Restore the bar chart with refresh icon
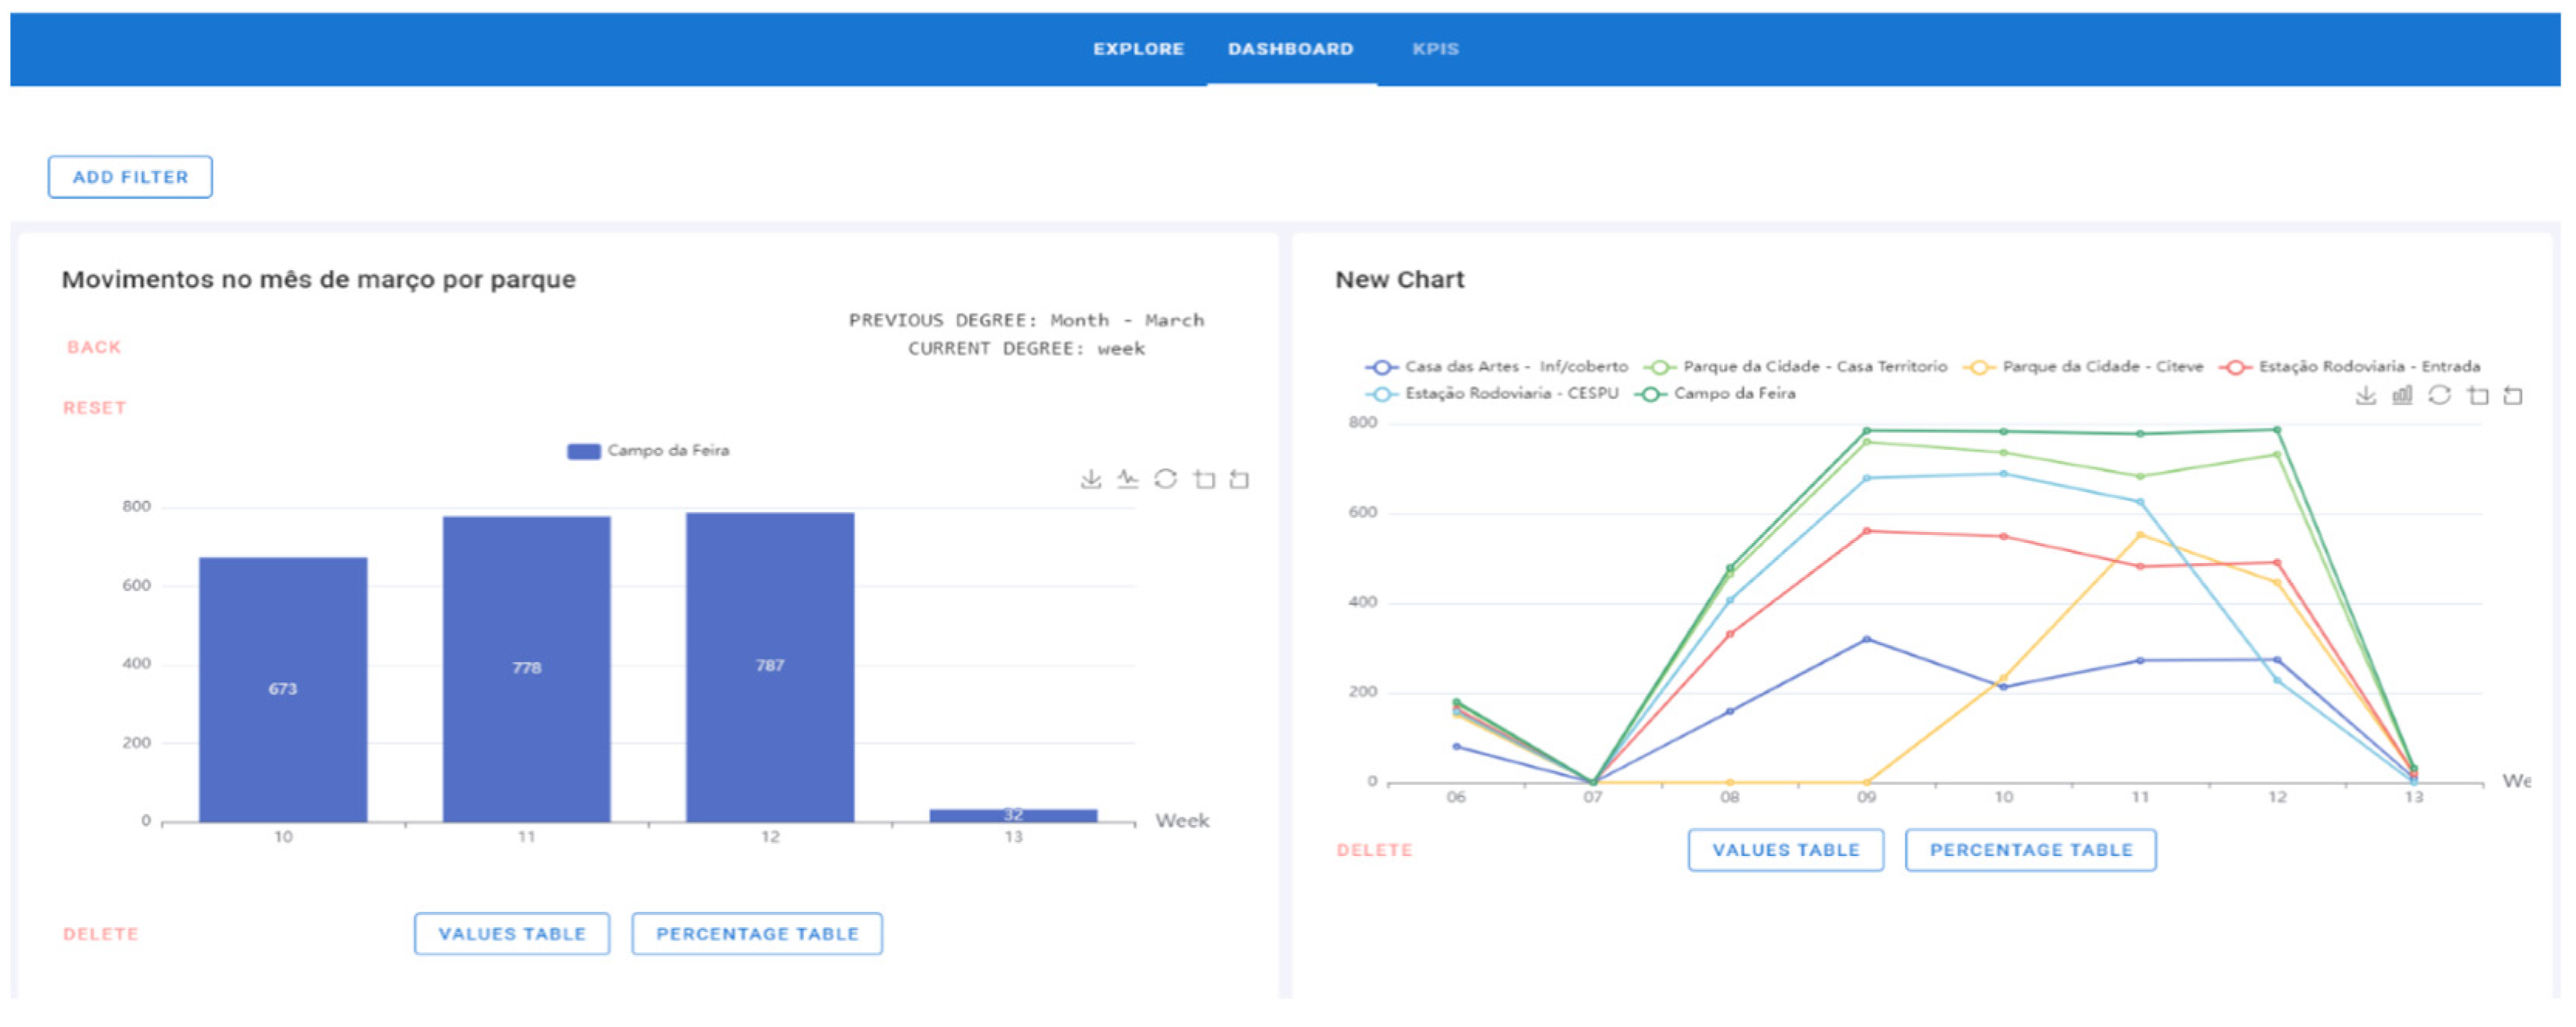The height and width of the screenshot is (1027, 2576). (x=1166, y=479)
